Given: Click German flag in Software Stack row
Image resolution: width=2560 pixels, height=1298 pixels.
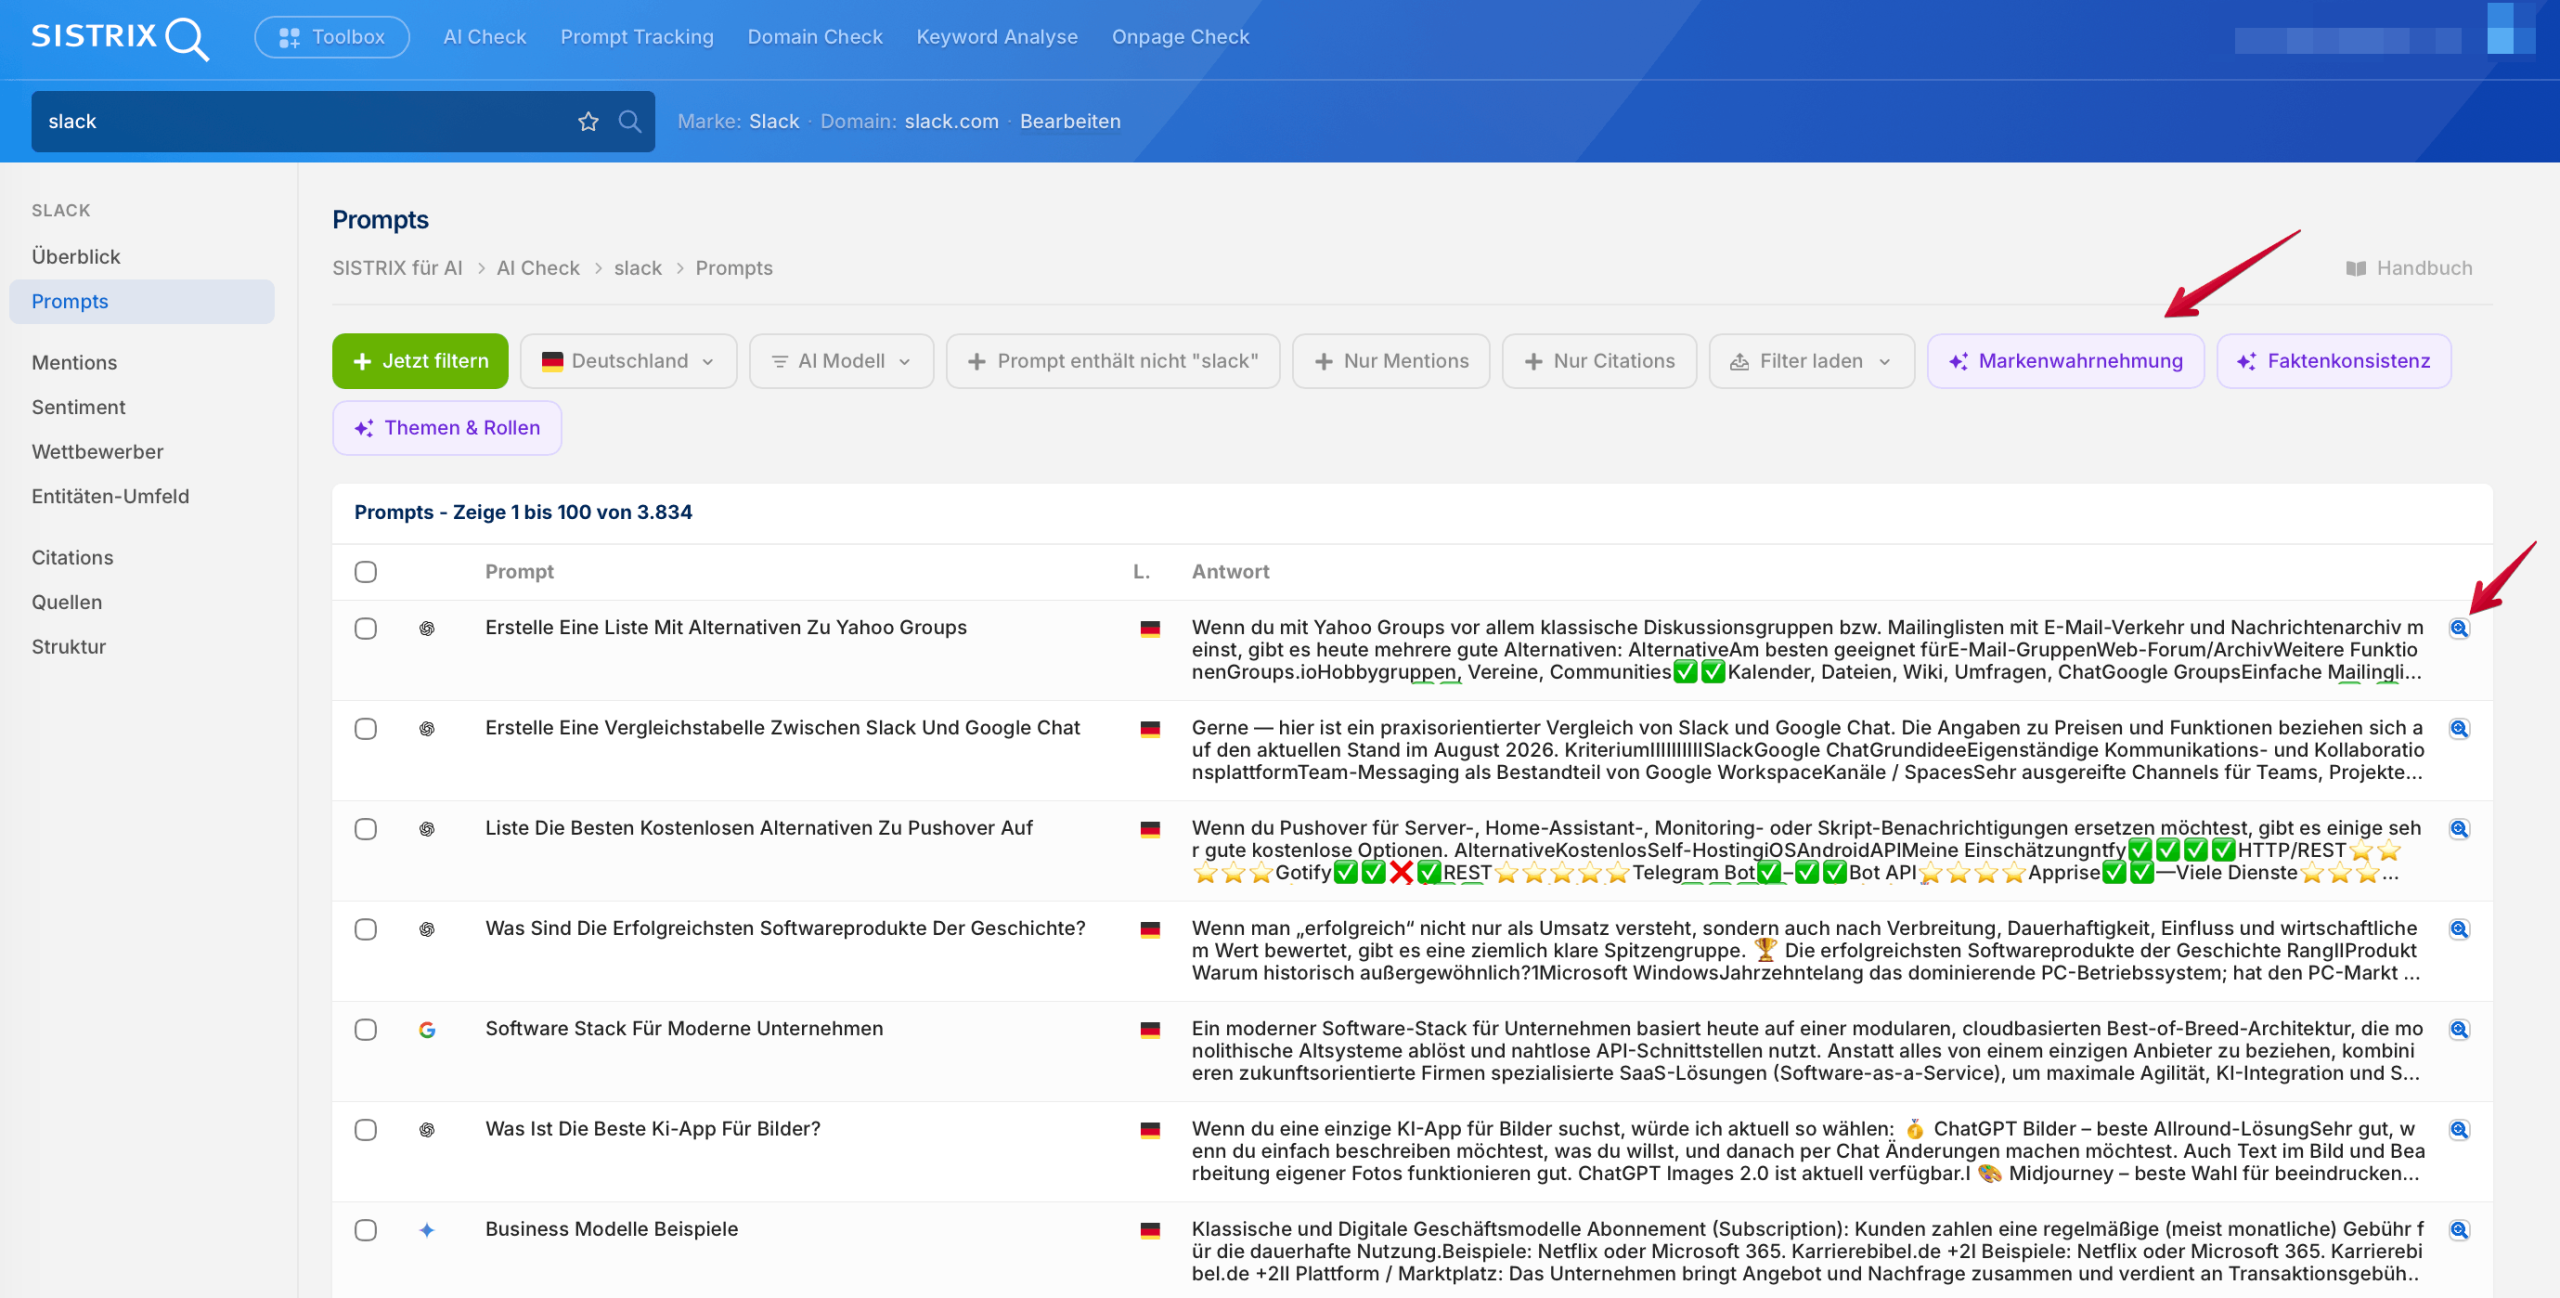Looking at the screenshot, I should point(1150,1029).
